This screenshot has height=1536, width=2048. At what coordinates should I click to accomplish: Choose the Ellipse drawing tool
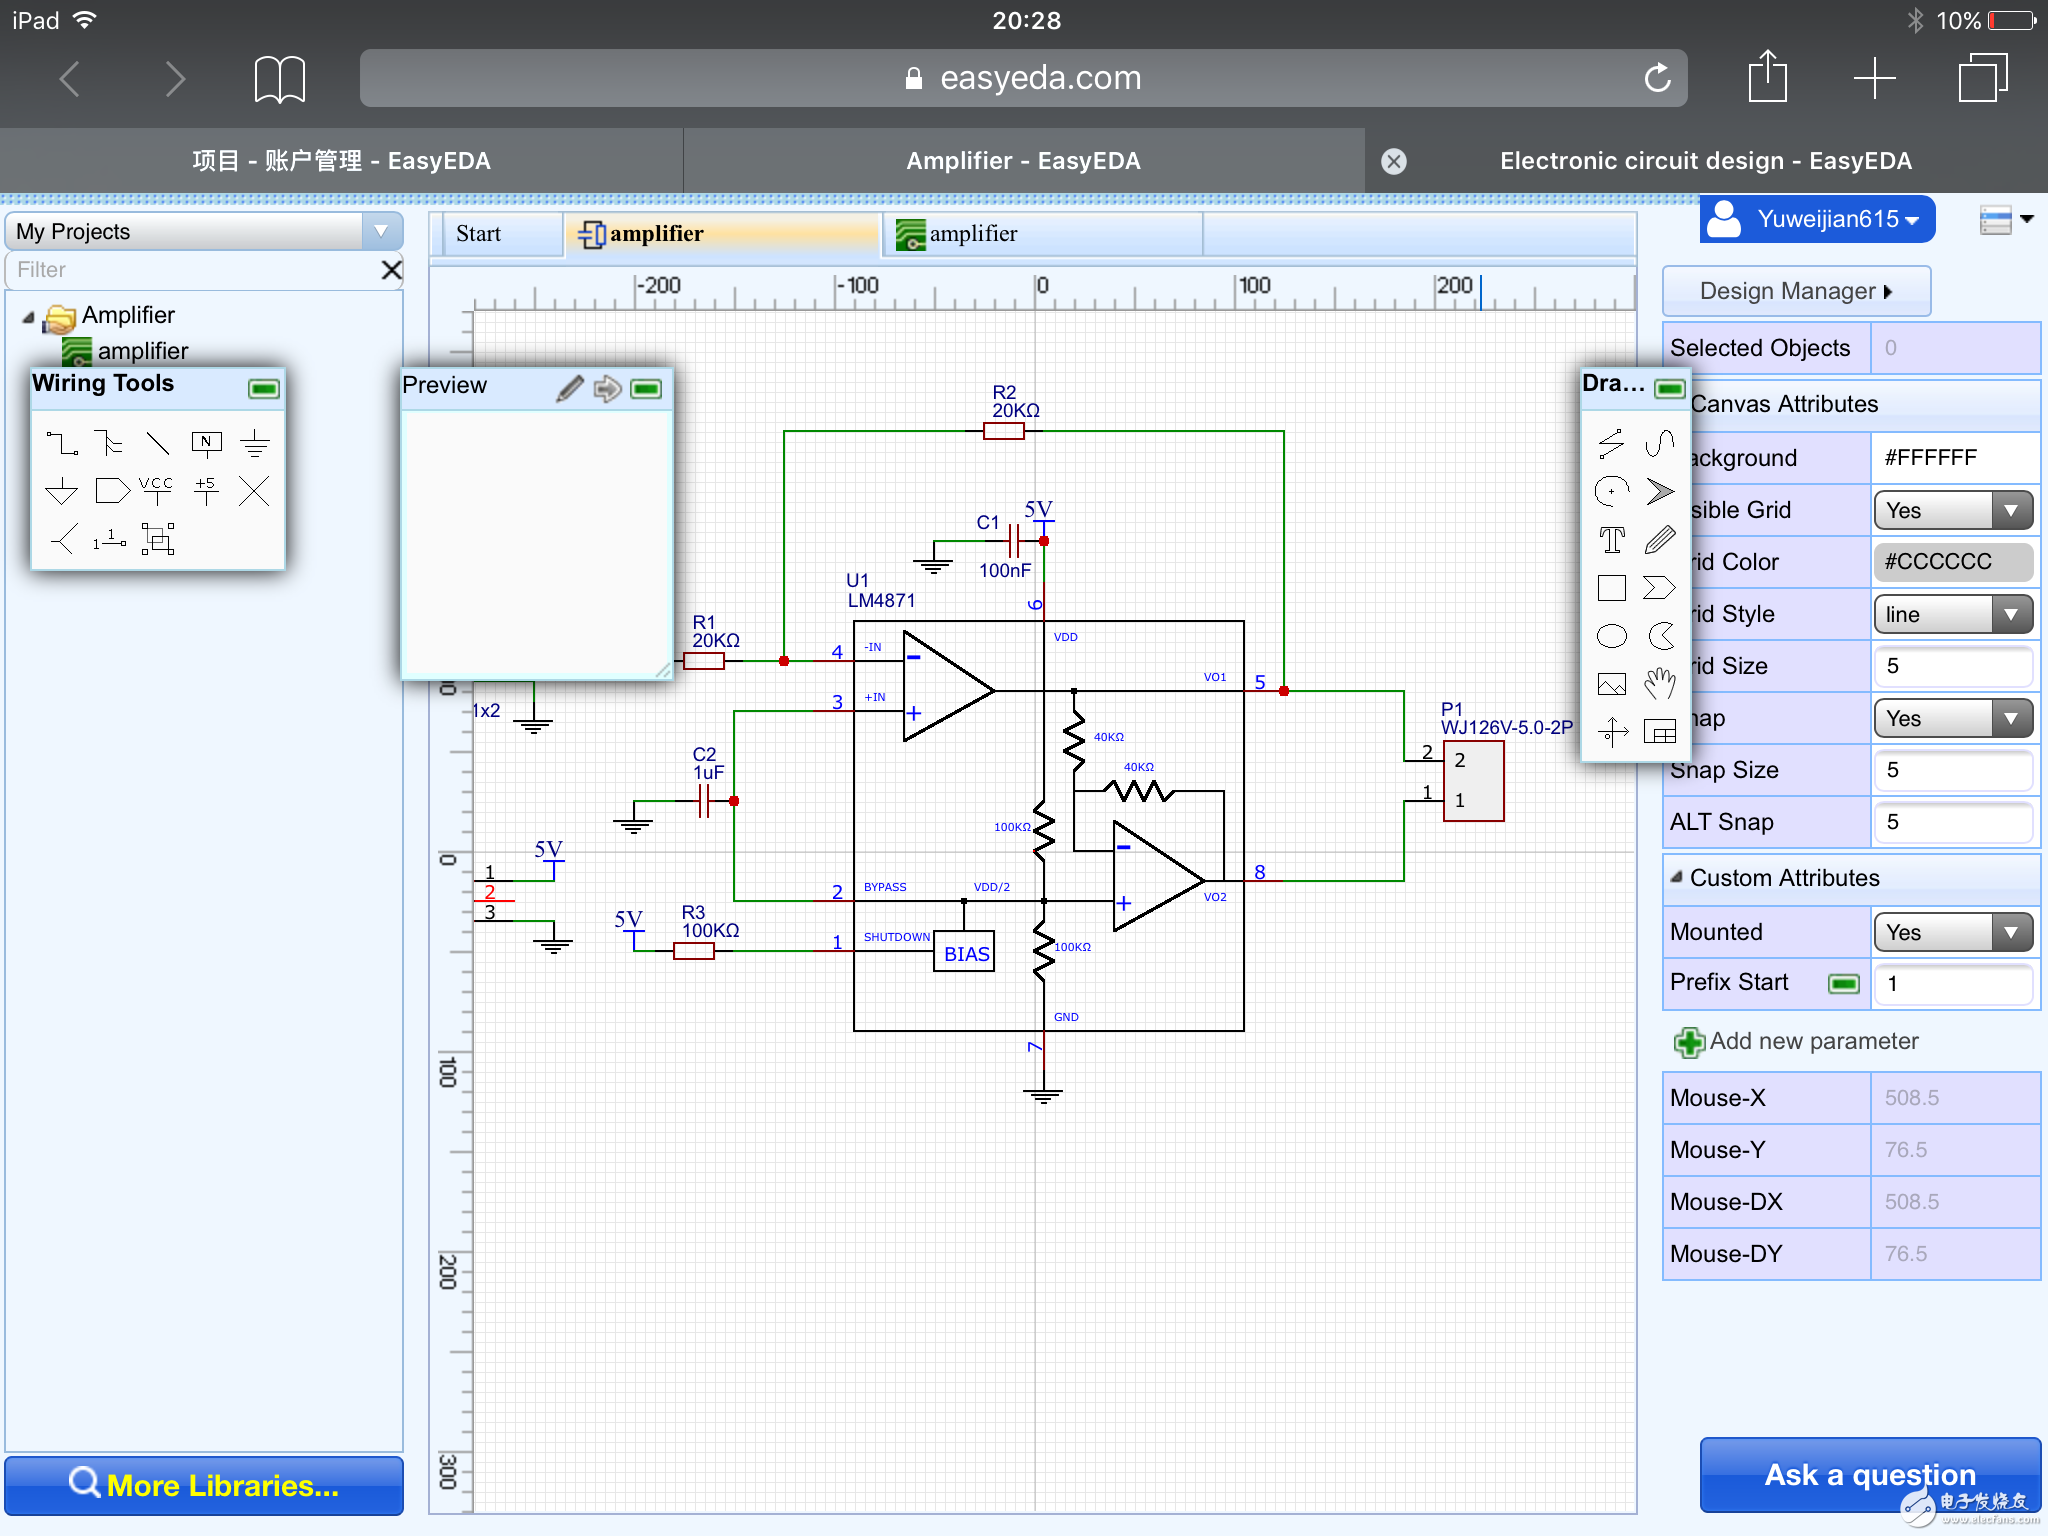point(1611,636)
